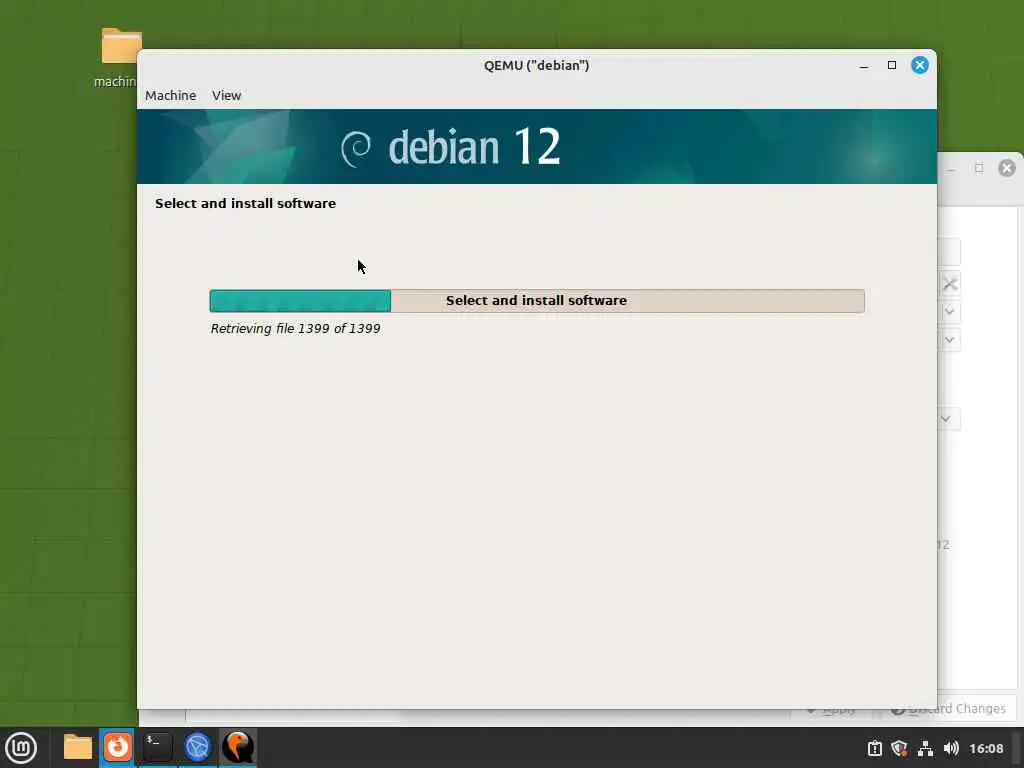The image size is (1024, 768).
Task: Expand the lowest dropdown in background window
Action: (x=946, y=419)
